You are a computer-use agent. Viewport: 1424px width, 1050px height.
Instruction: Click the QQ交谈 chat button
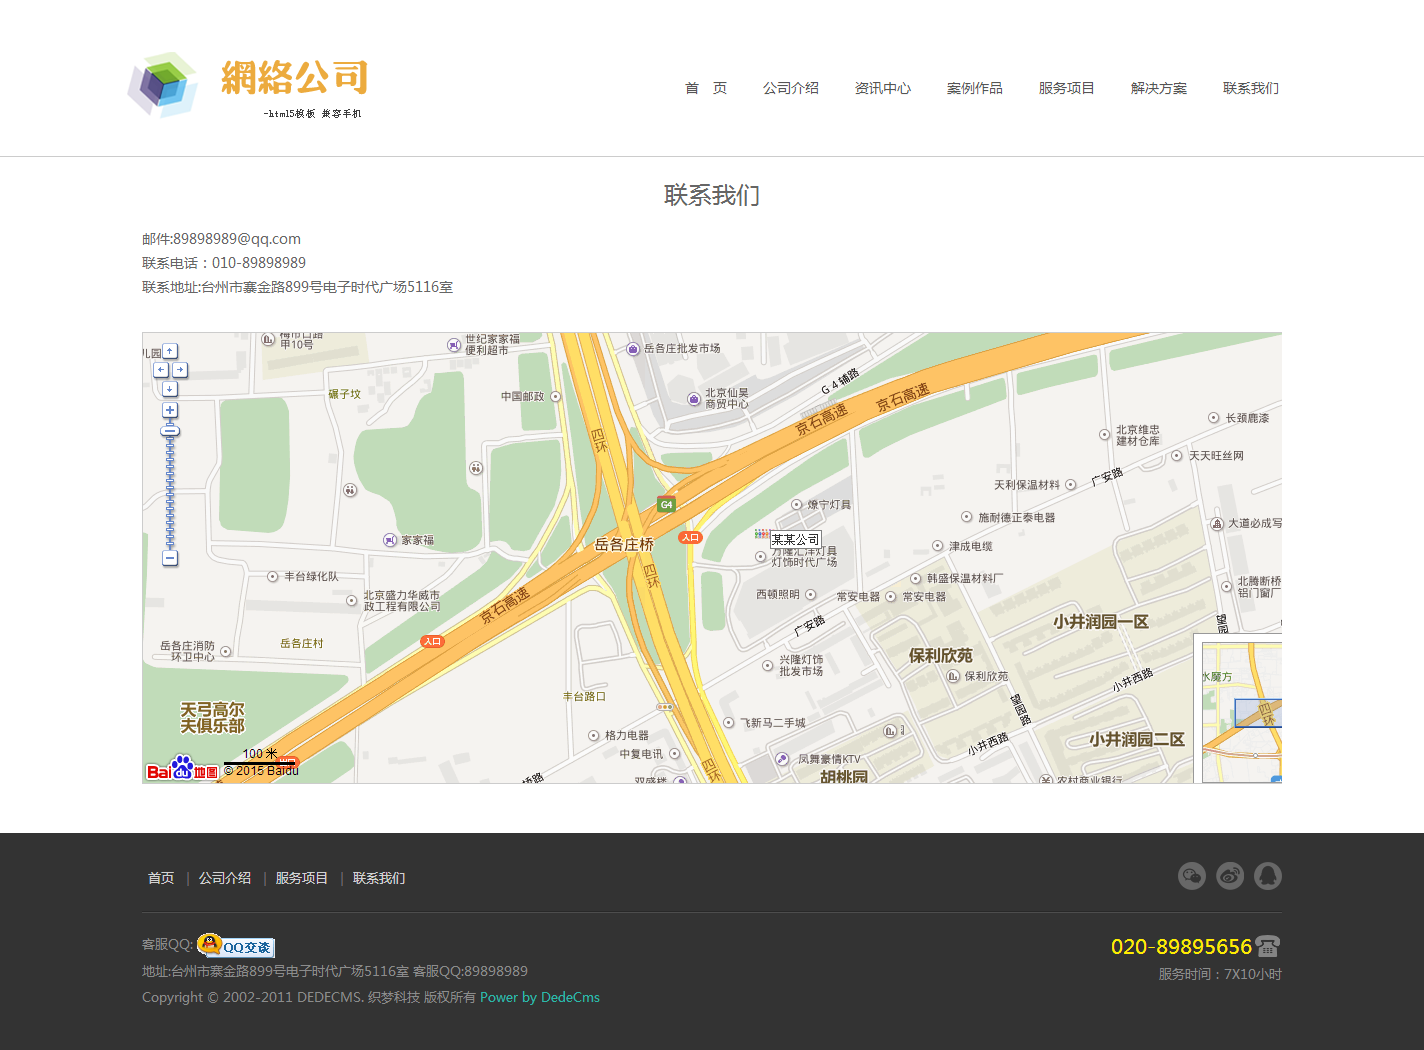pos(236,946)
